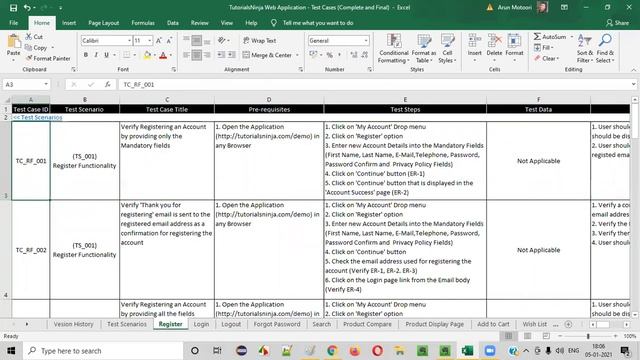
Task: Open Format as Table gallery
Action: pos(424,49)
